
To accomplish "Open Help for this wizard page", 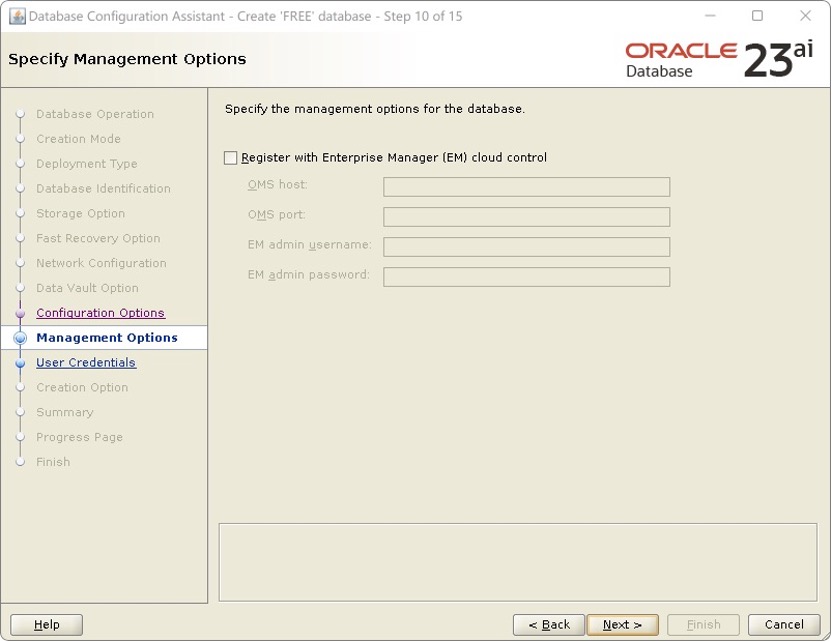I will [x=45, y=624].
